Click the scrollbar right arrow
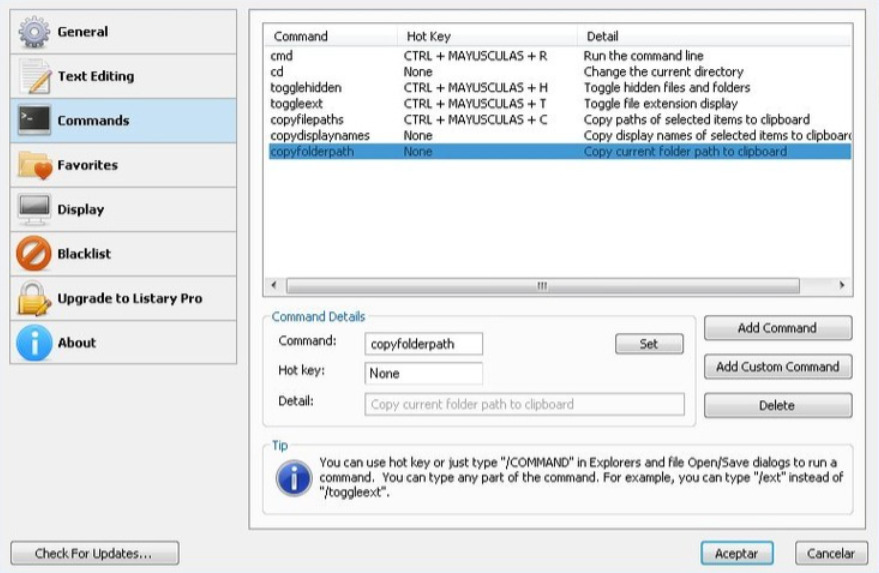Image resolution: width=879 pixels, height=573 pixels. [841, 285]
